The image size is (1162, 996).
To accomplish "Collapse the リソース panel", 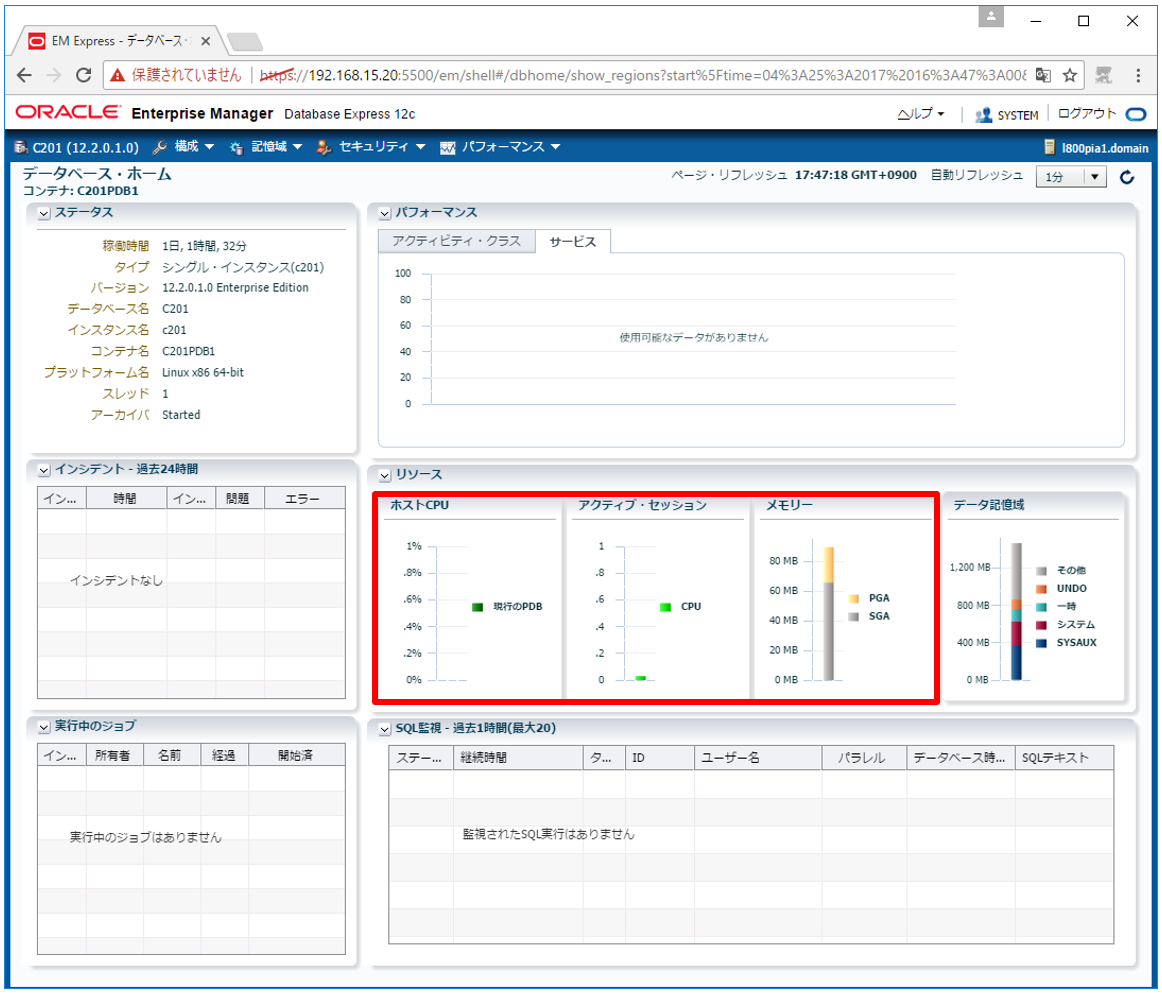I will tap(385, 475).
